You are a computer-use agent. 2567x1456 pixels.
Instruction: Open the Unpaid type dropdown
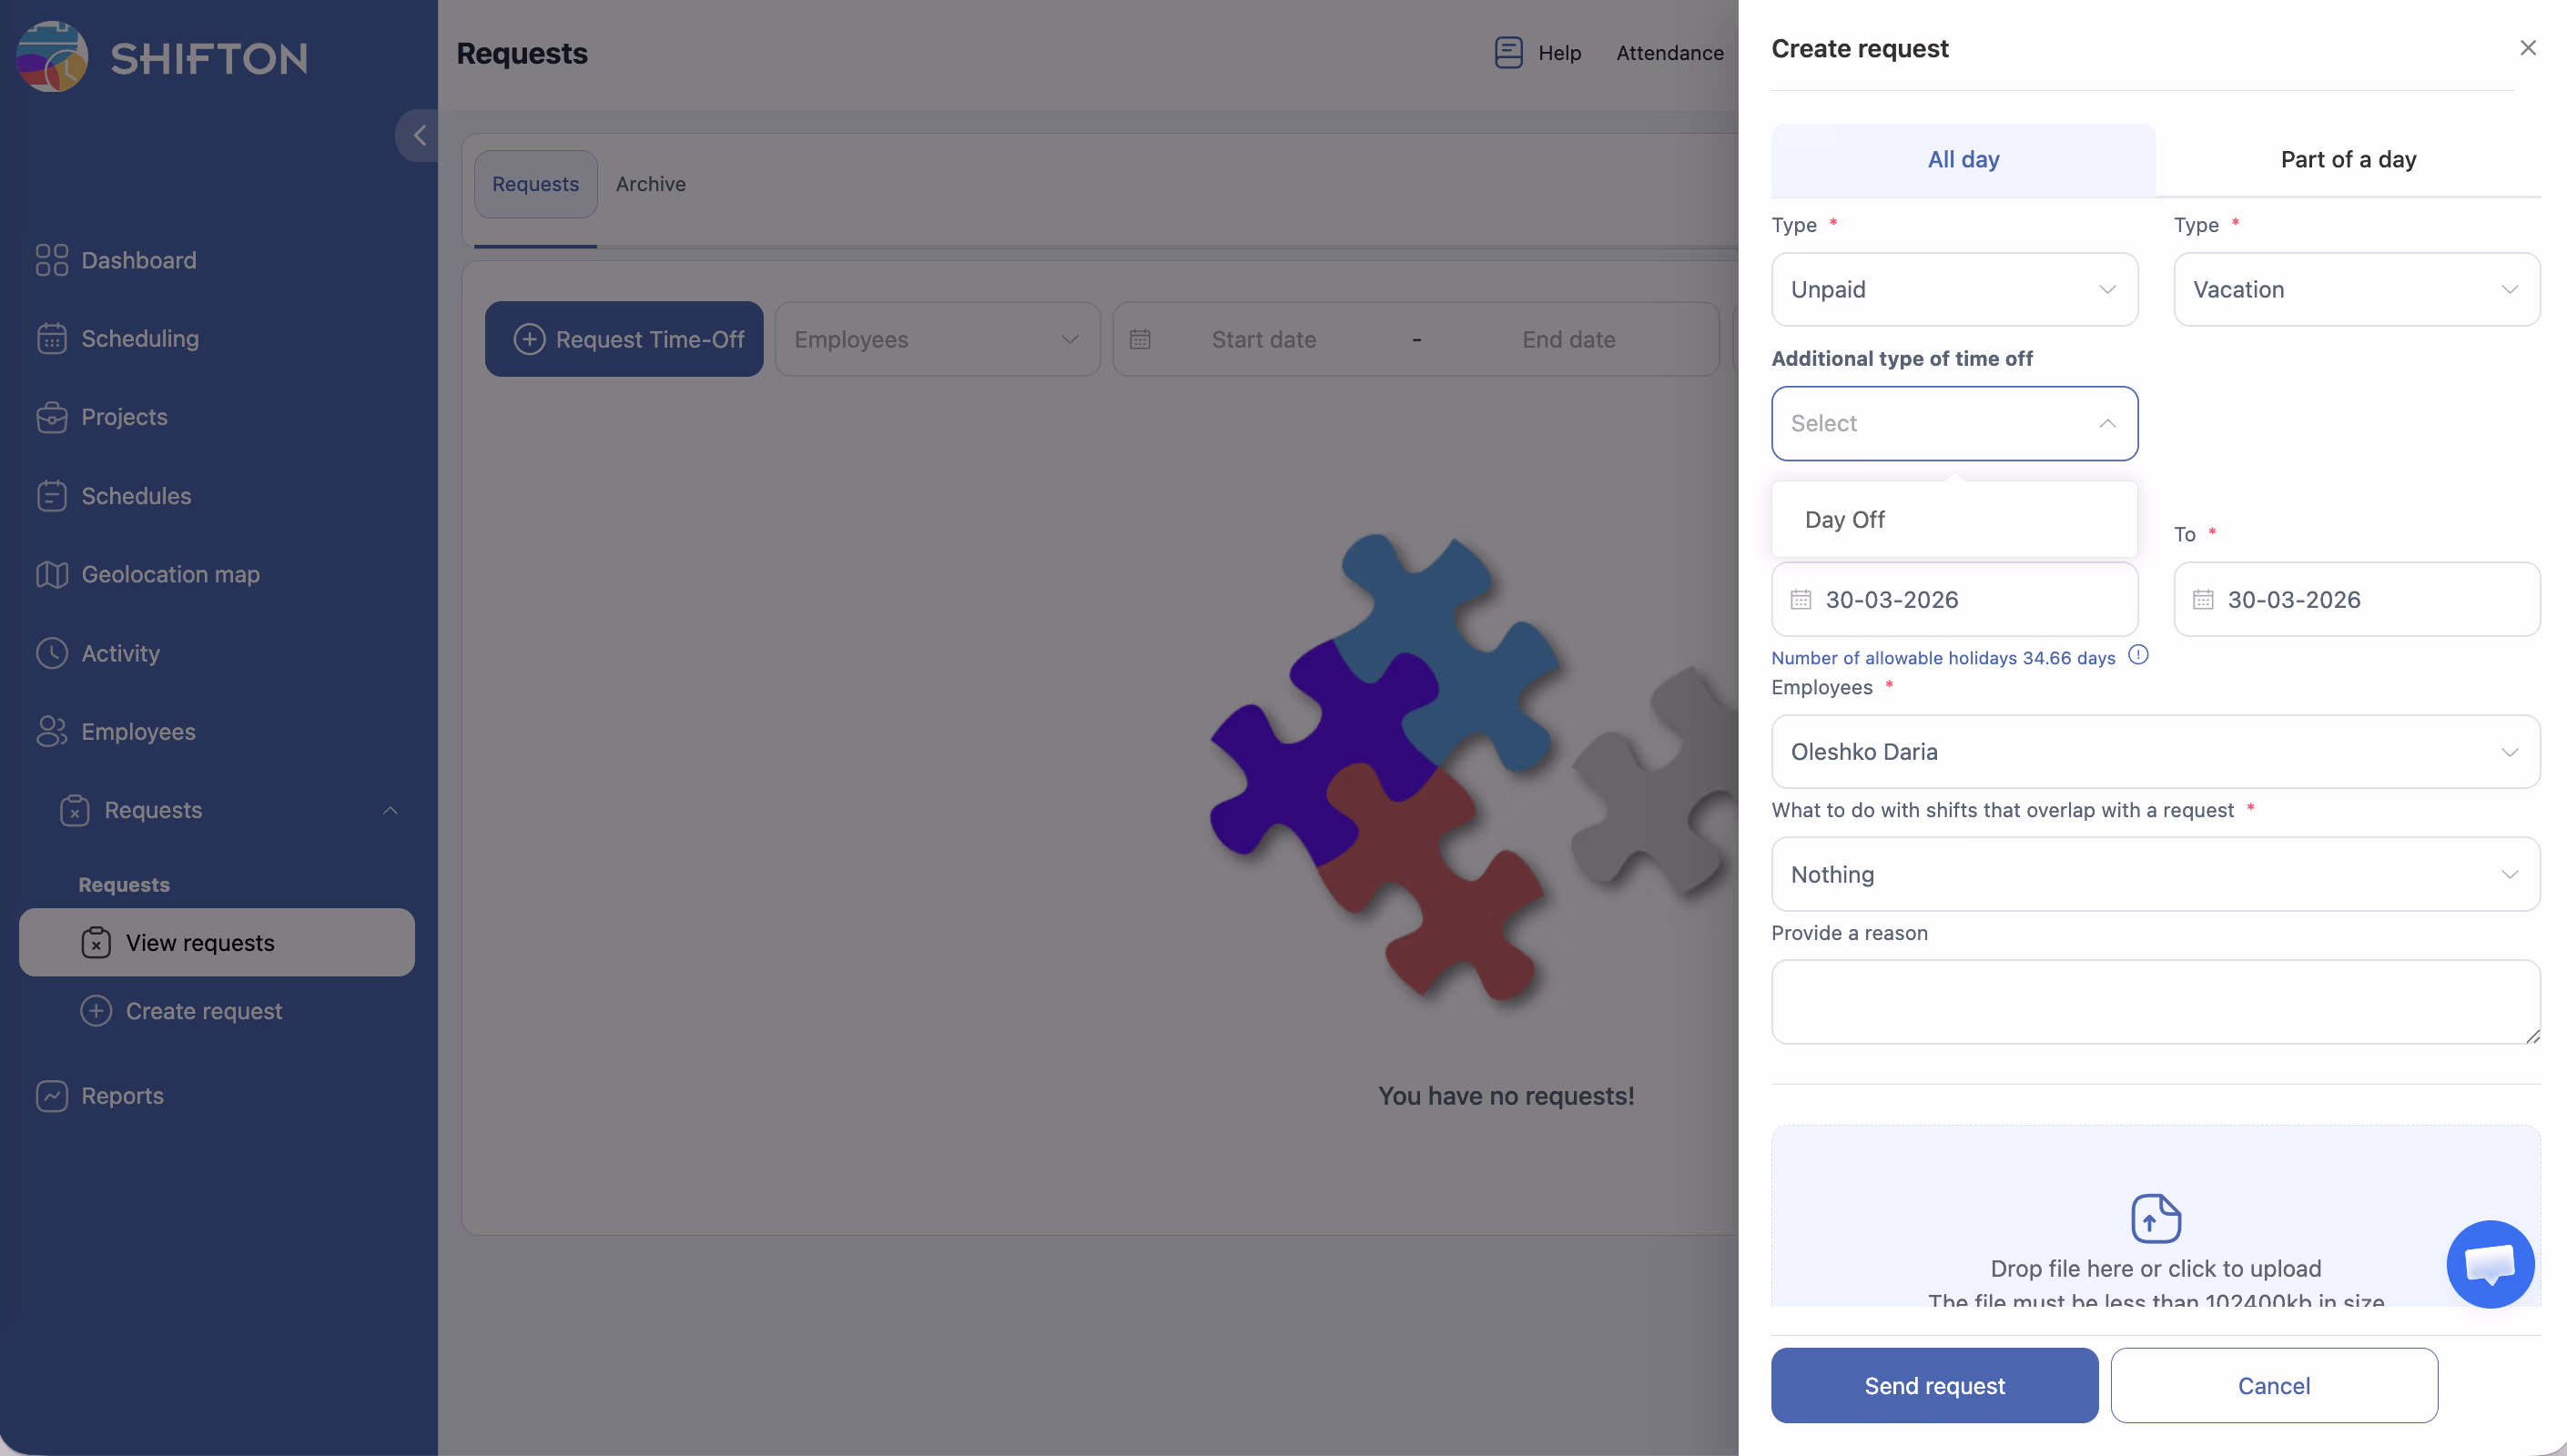(x=1953, y=289)
